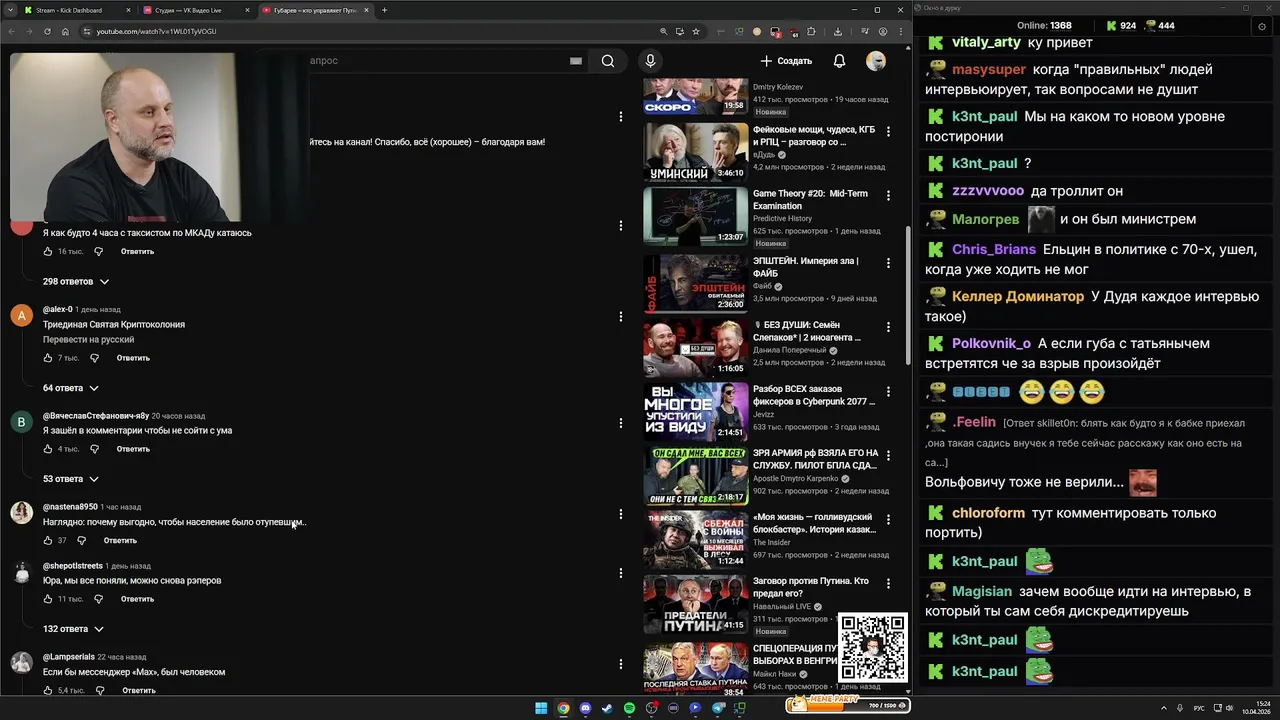Click the browser address bar URL

click(x=156, y=31)
